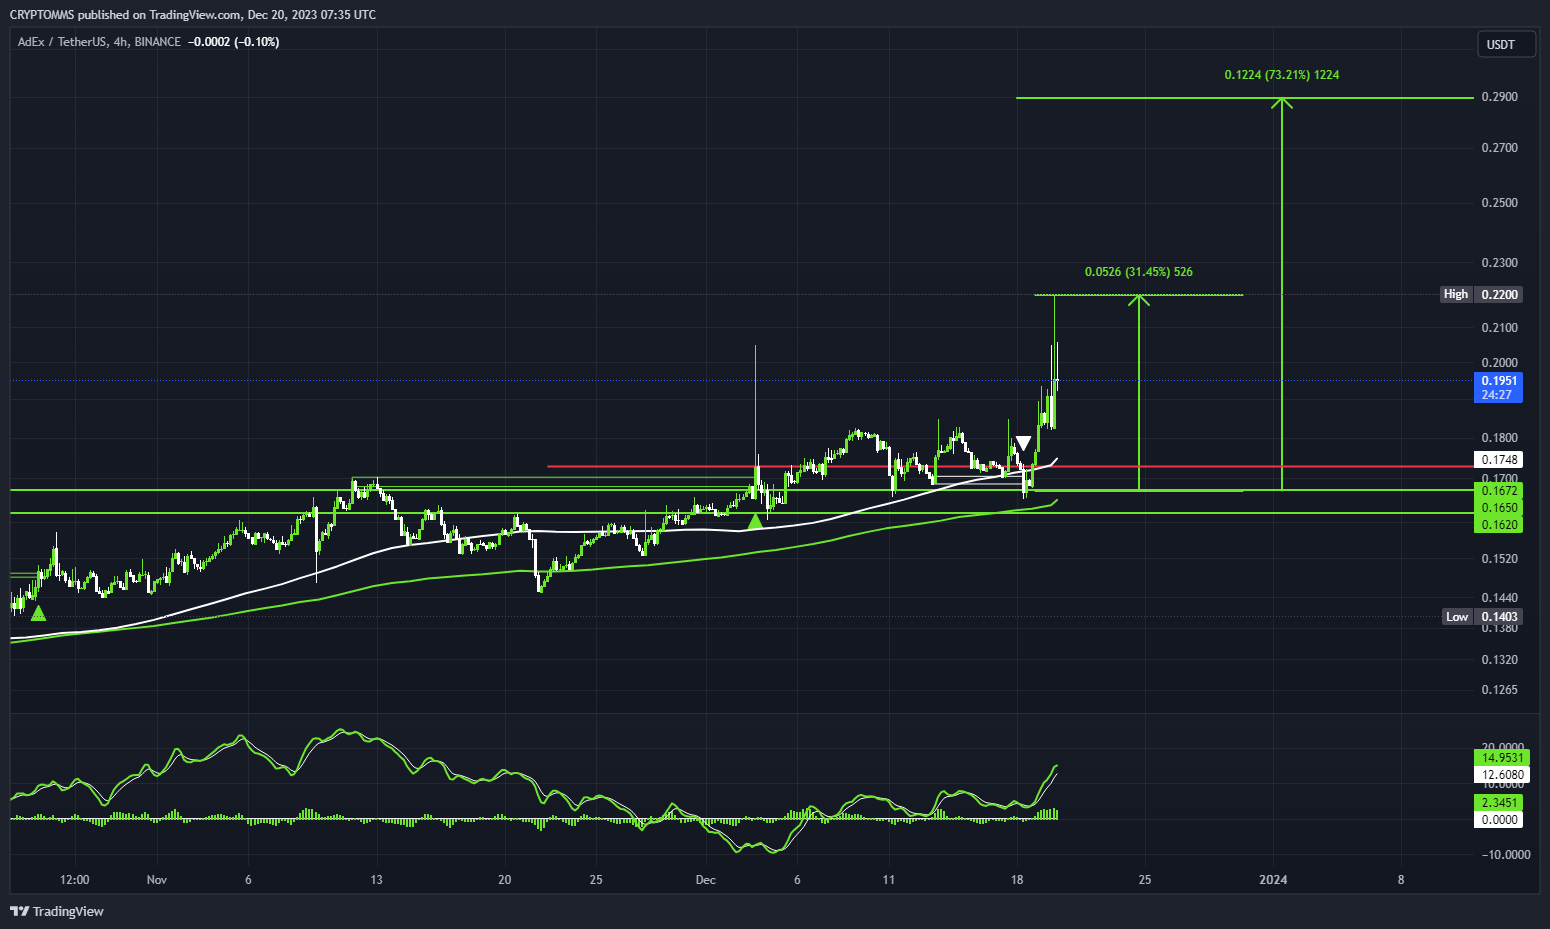Click the TradingView logo in the footer
The image size is (1550, 929).
click(x=57, y=911)
